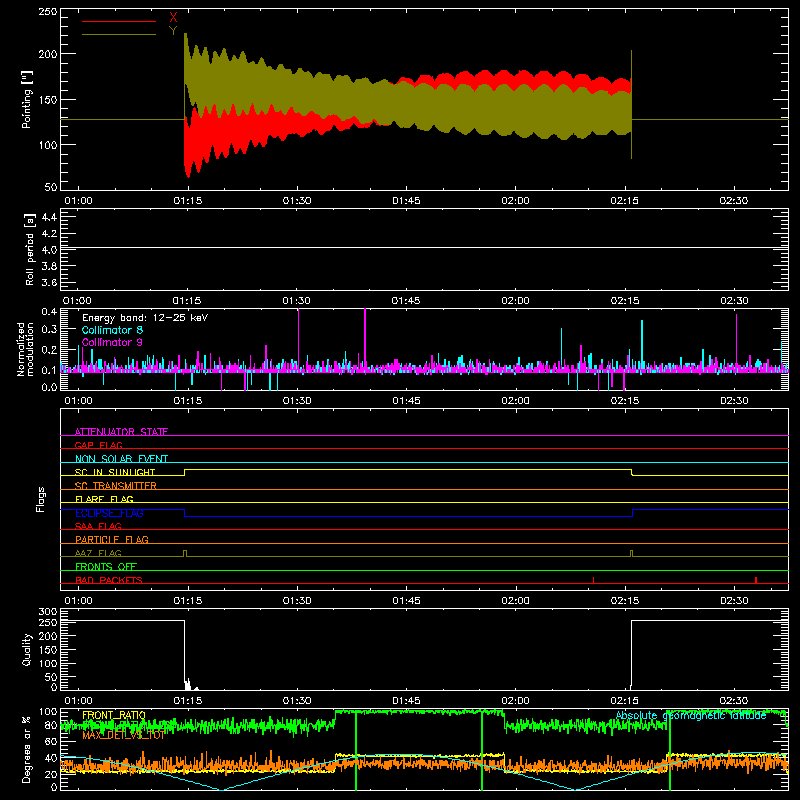Image resolution: width=800 pixels, height=800 pixels.
Task: Select the 'Collimator 9' legend label
Action: click(x=112, y=342)
